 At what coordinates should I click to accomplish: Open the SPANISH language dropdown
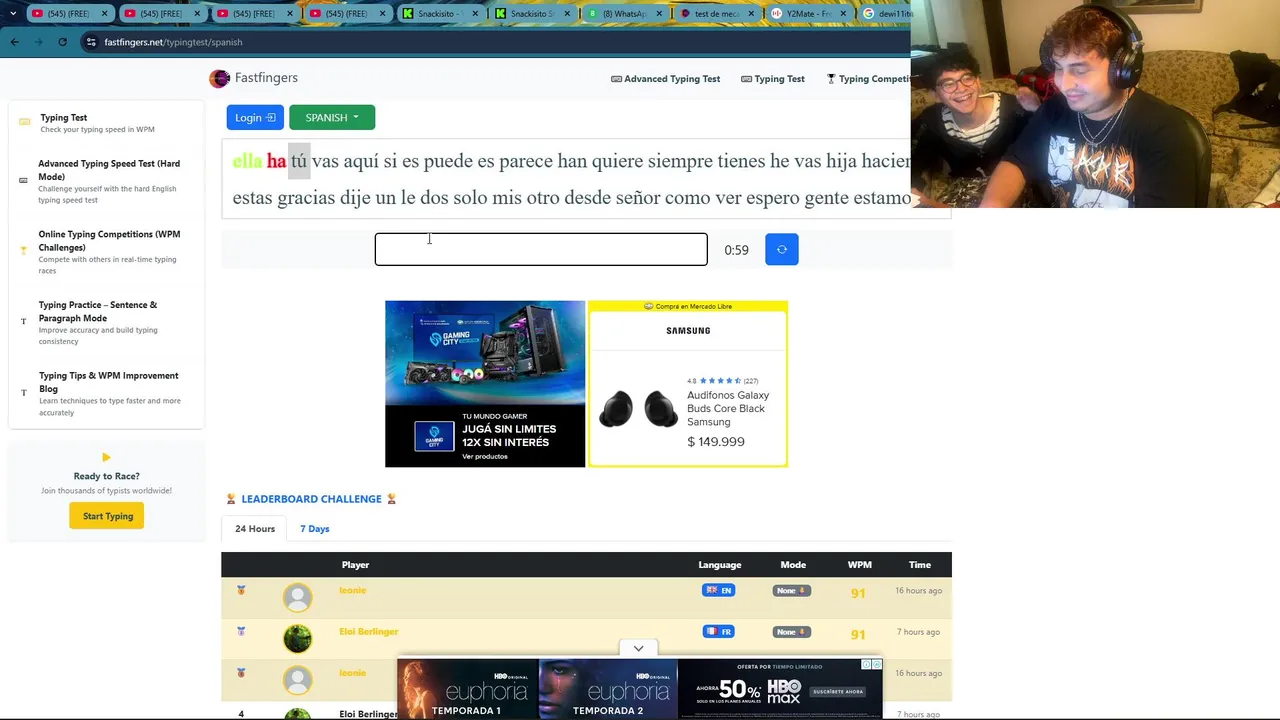[x=332, y=118]
